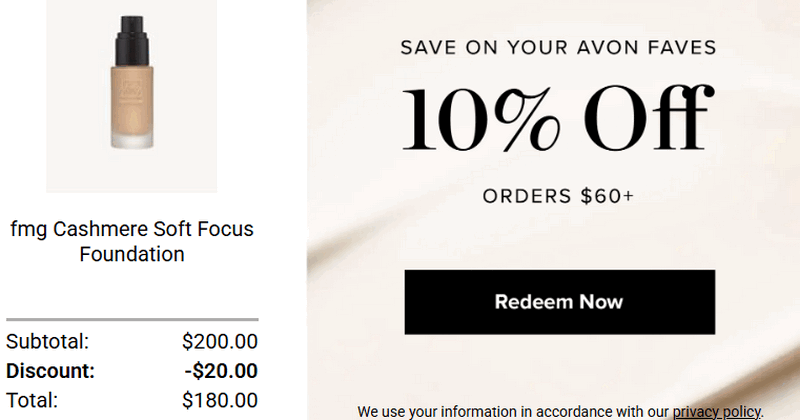Click the word Foundation in the product name
Viewport: 800px width, 420px height.
click(x=131, y=254)
